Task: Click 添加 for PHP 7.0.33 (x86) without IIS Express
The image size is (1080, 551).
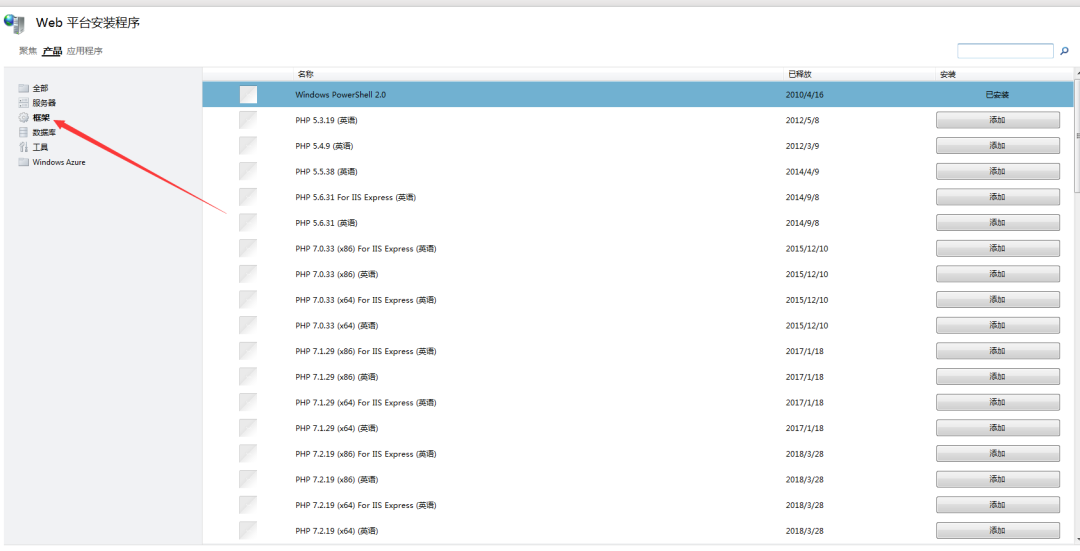Action: point(997,273)
